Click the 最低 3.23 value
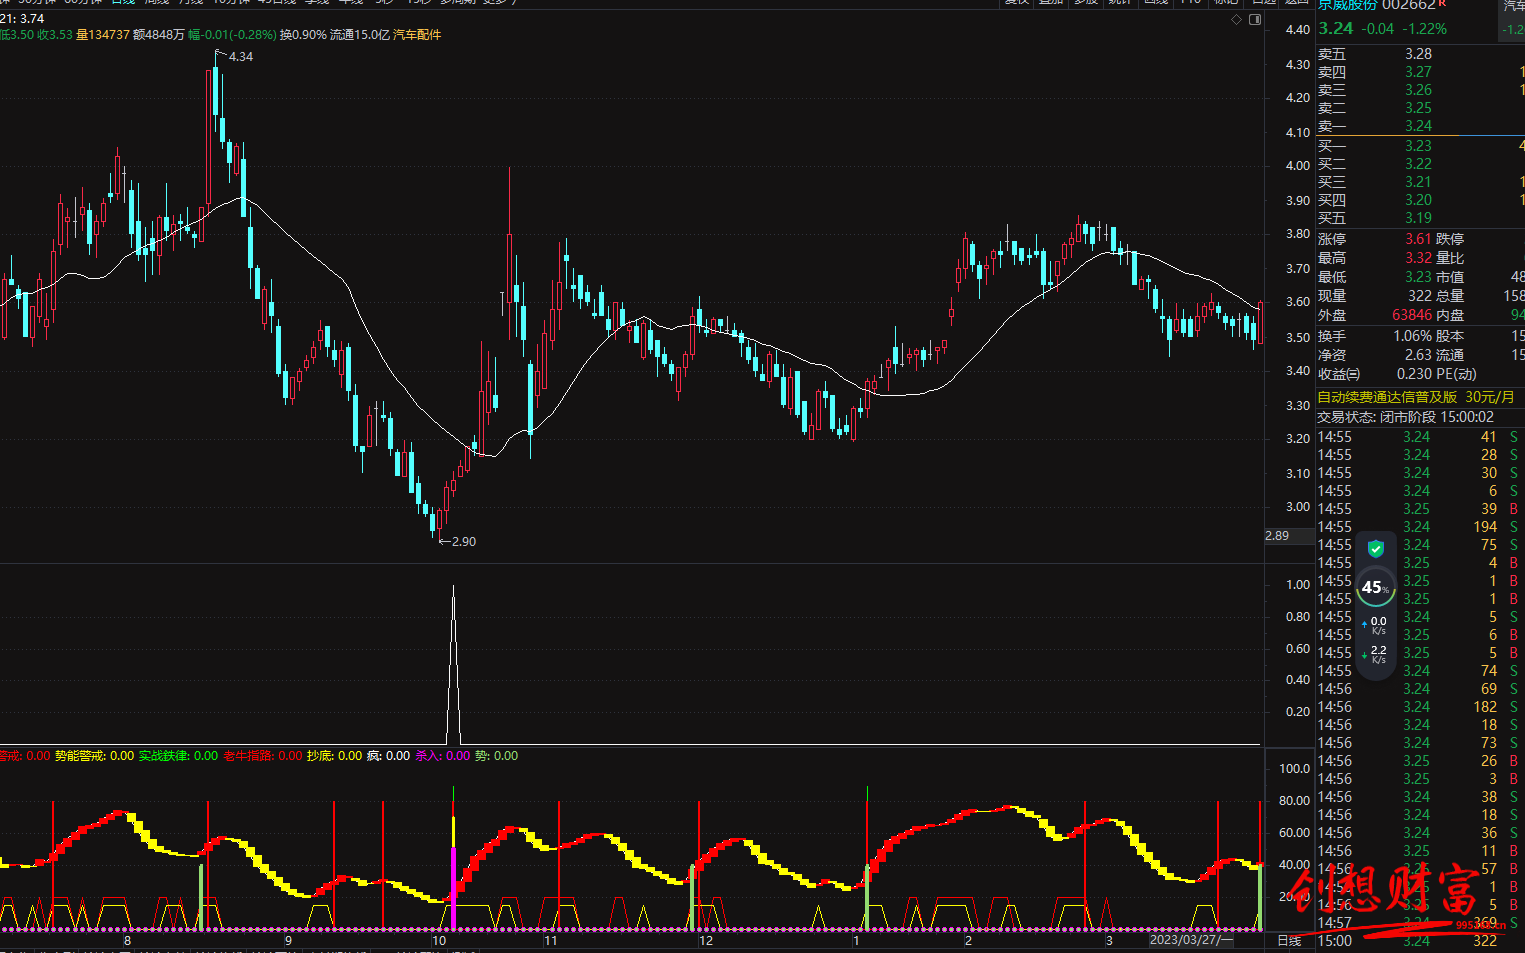Image resolution: width=1525 pixels, height=953 pixels. [1418, 277]
